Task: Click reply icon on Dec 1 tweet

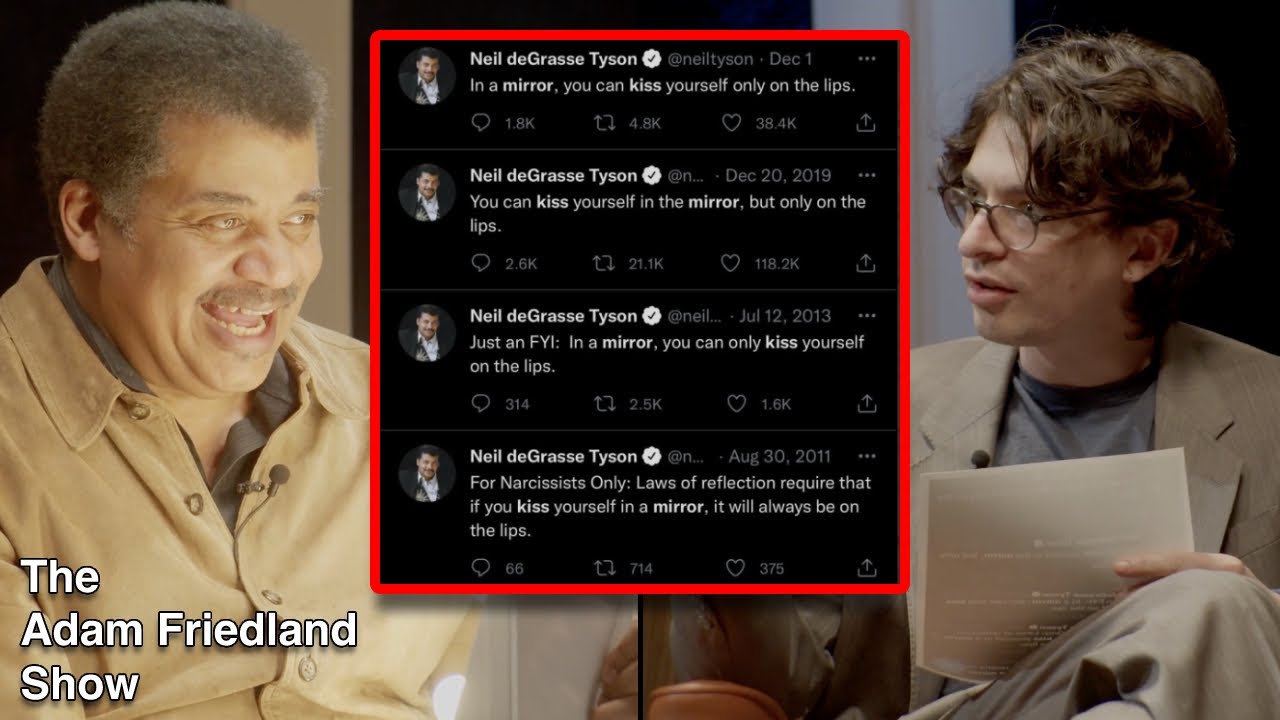Action: coord(481,123)
